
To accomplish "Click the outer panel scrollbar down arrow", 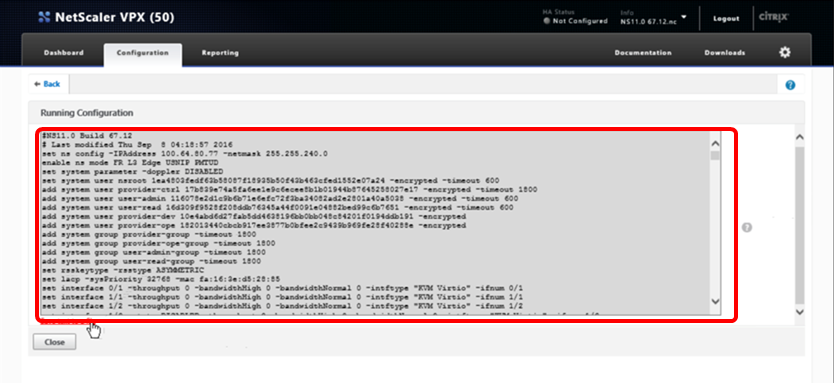I will pos(799,312).
